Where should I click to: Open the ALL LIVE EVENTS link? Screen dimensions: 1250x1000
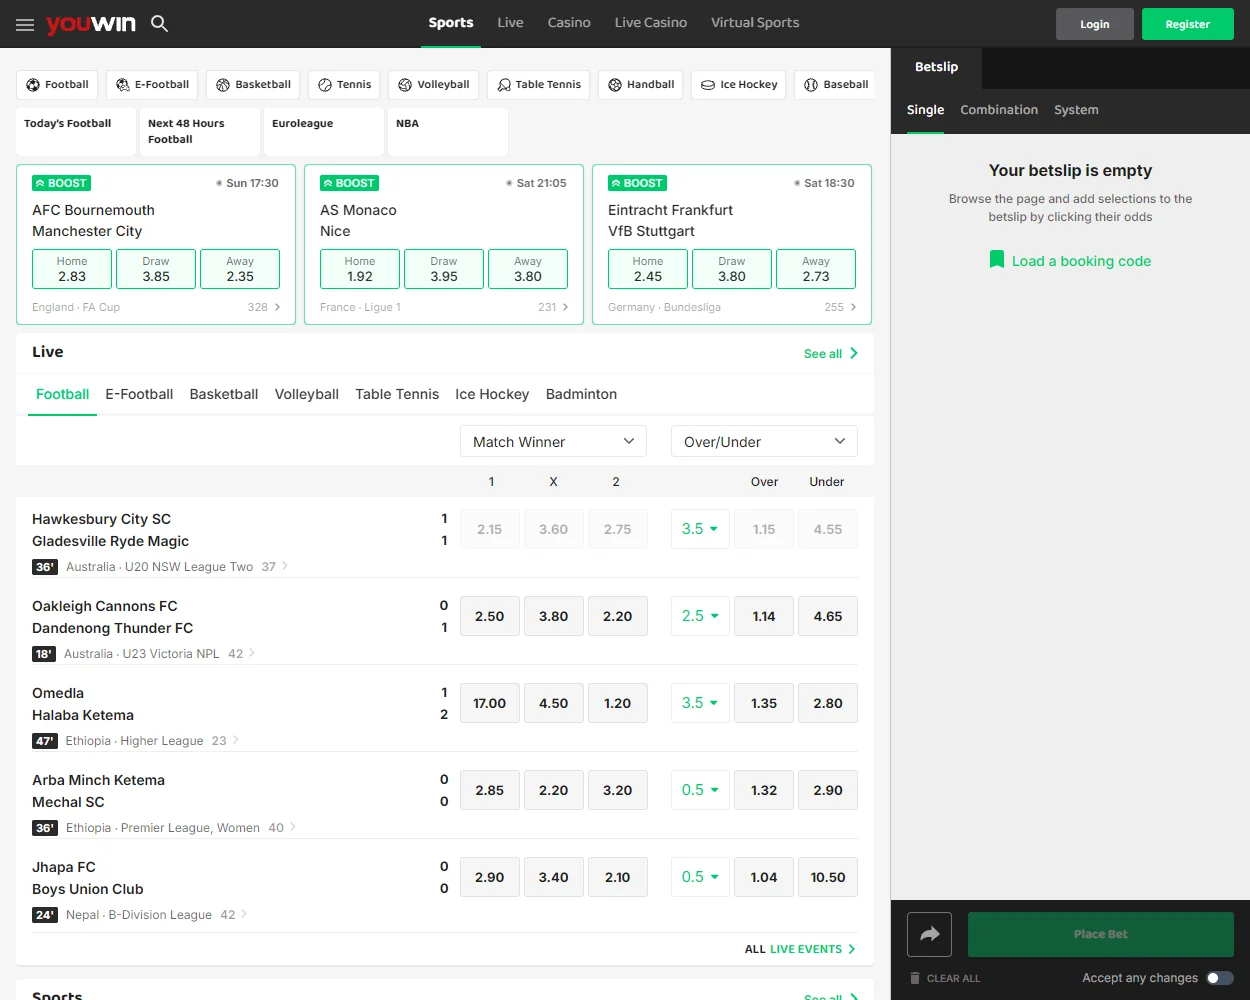(x=800, y=949)
